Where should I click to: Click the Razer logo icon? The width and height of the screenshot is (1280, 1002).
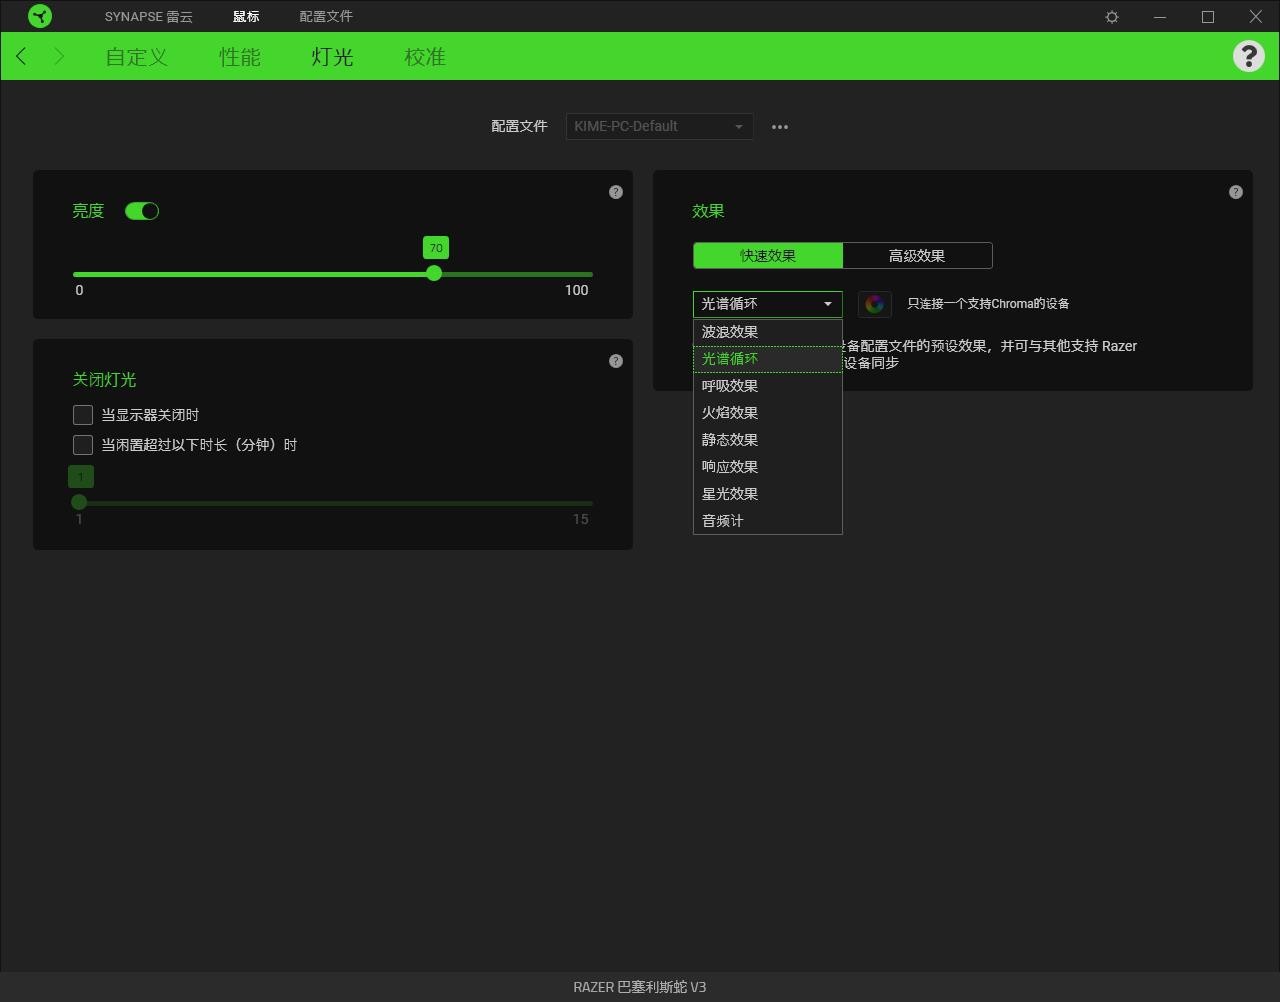(40, 16)
